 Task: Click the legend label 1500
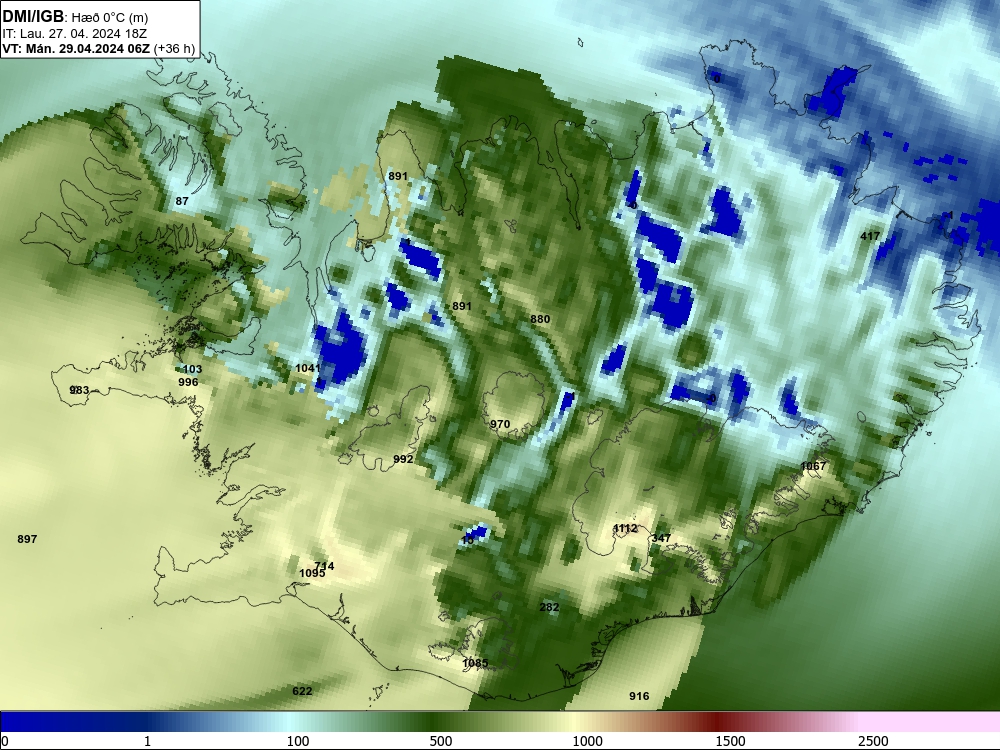730,741
